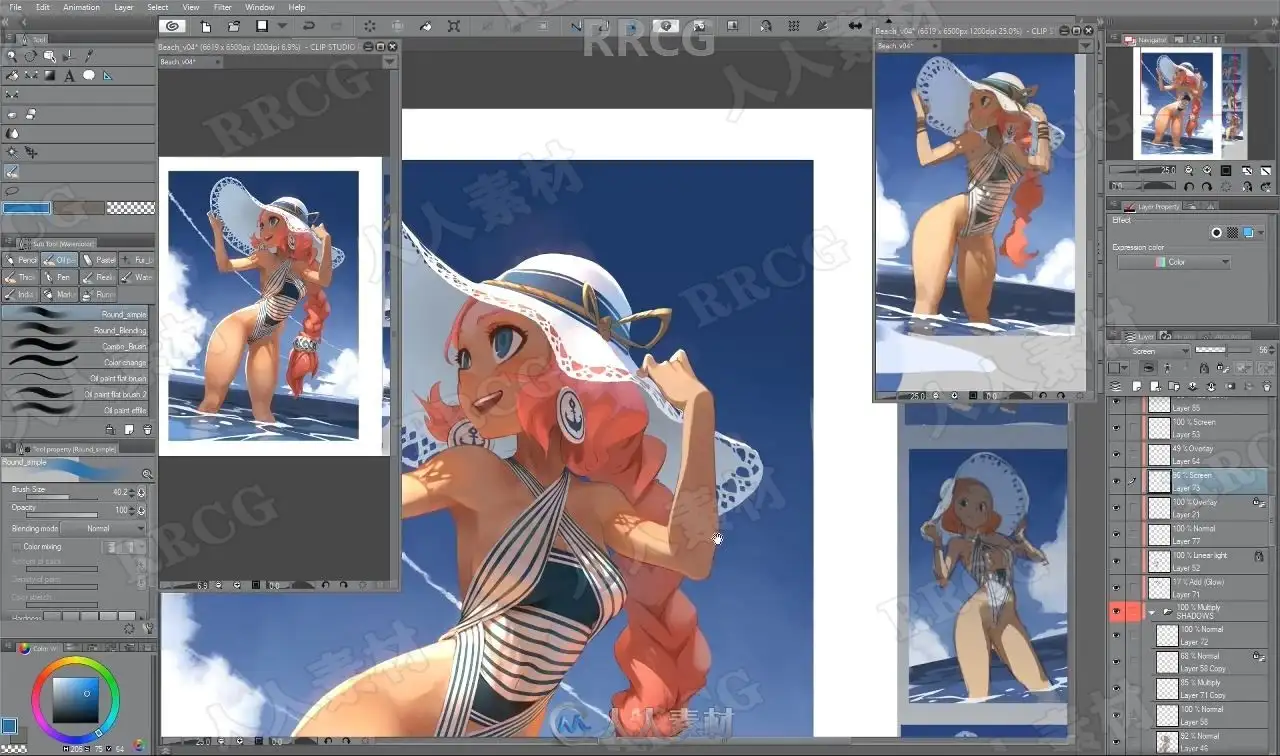Open Opacity dynamics settings button
The height and width of the screenshot is (756, 1280).
[x=141, y=510]
